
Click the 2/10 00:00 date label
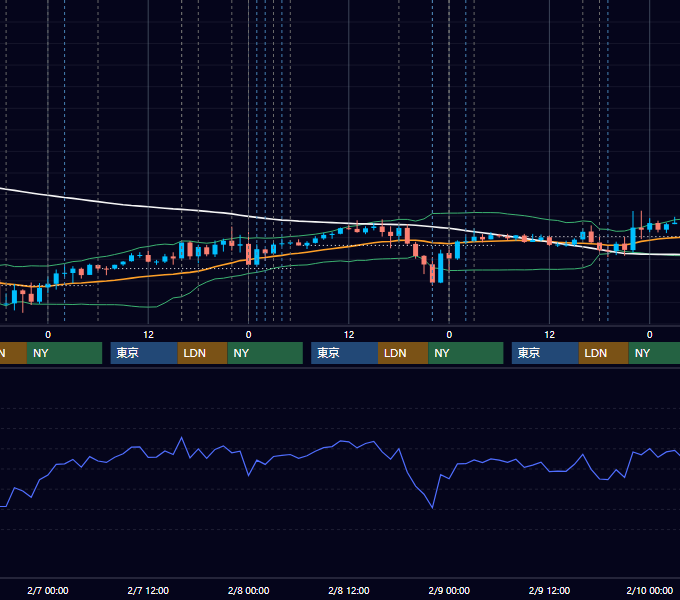click(x=650, y=590)
